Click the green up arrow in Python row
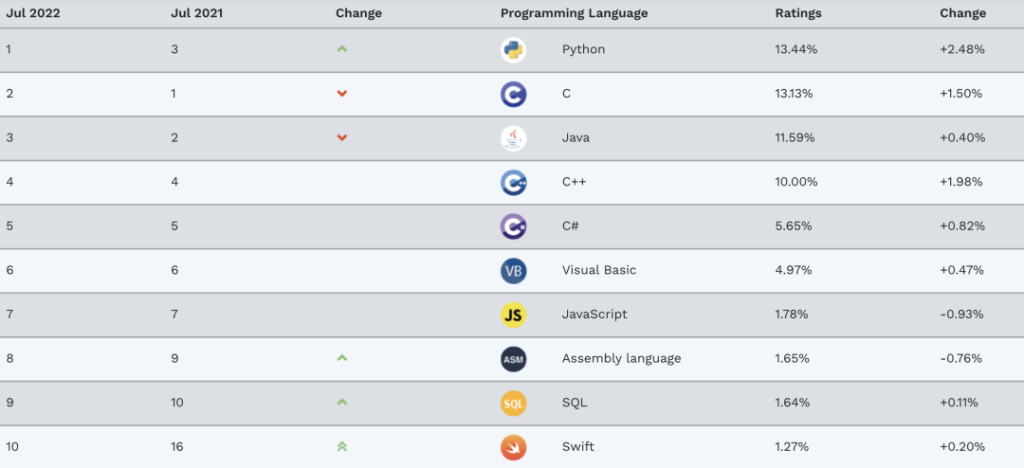1024x468 pixels. [342, 49]
